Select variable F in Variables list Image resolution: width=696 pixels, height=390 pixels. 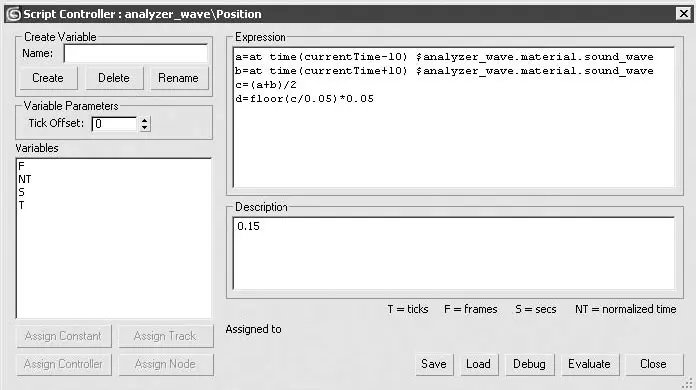pos(21,166)
